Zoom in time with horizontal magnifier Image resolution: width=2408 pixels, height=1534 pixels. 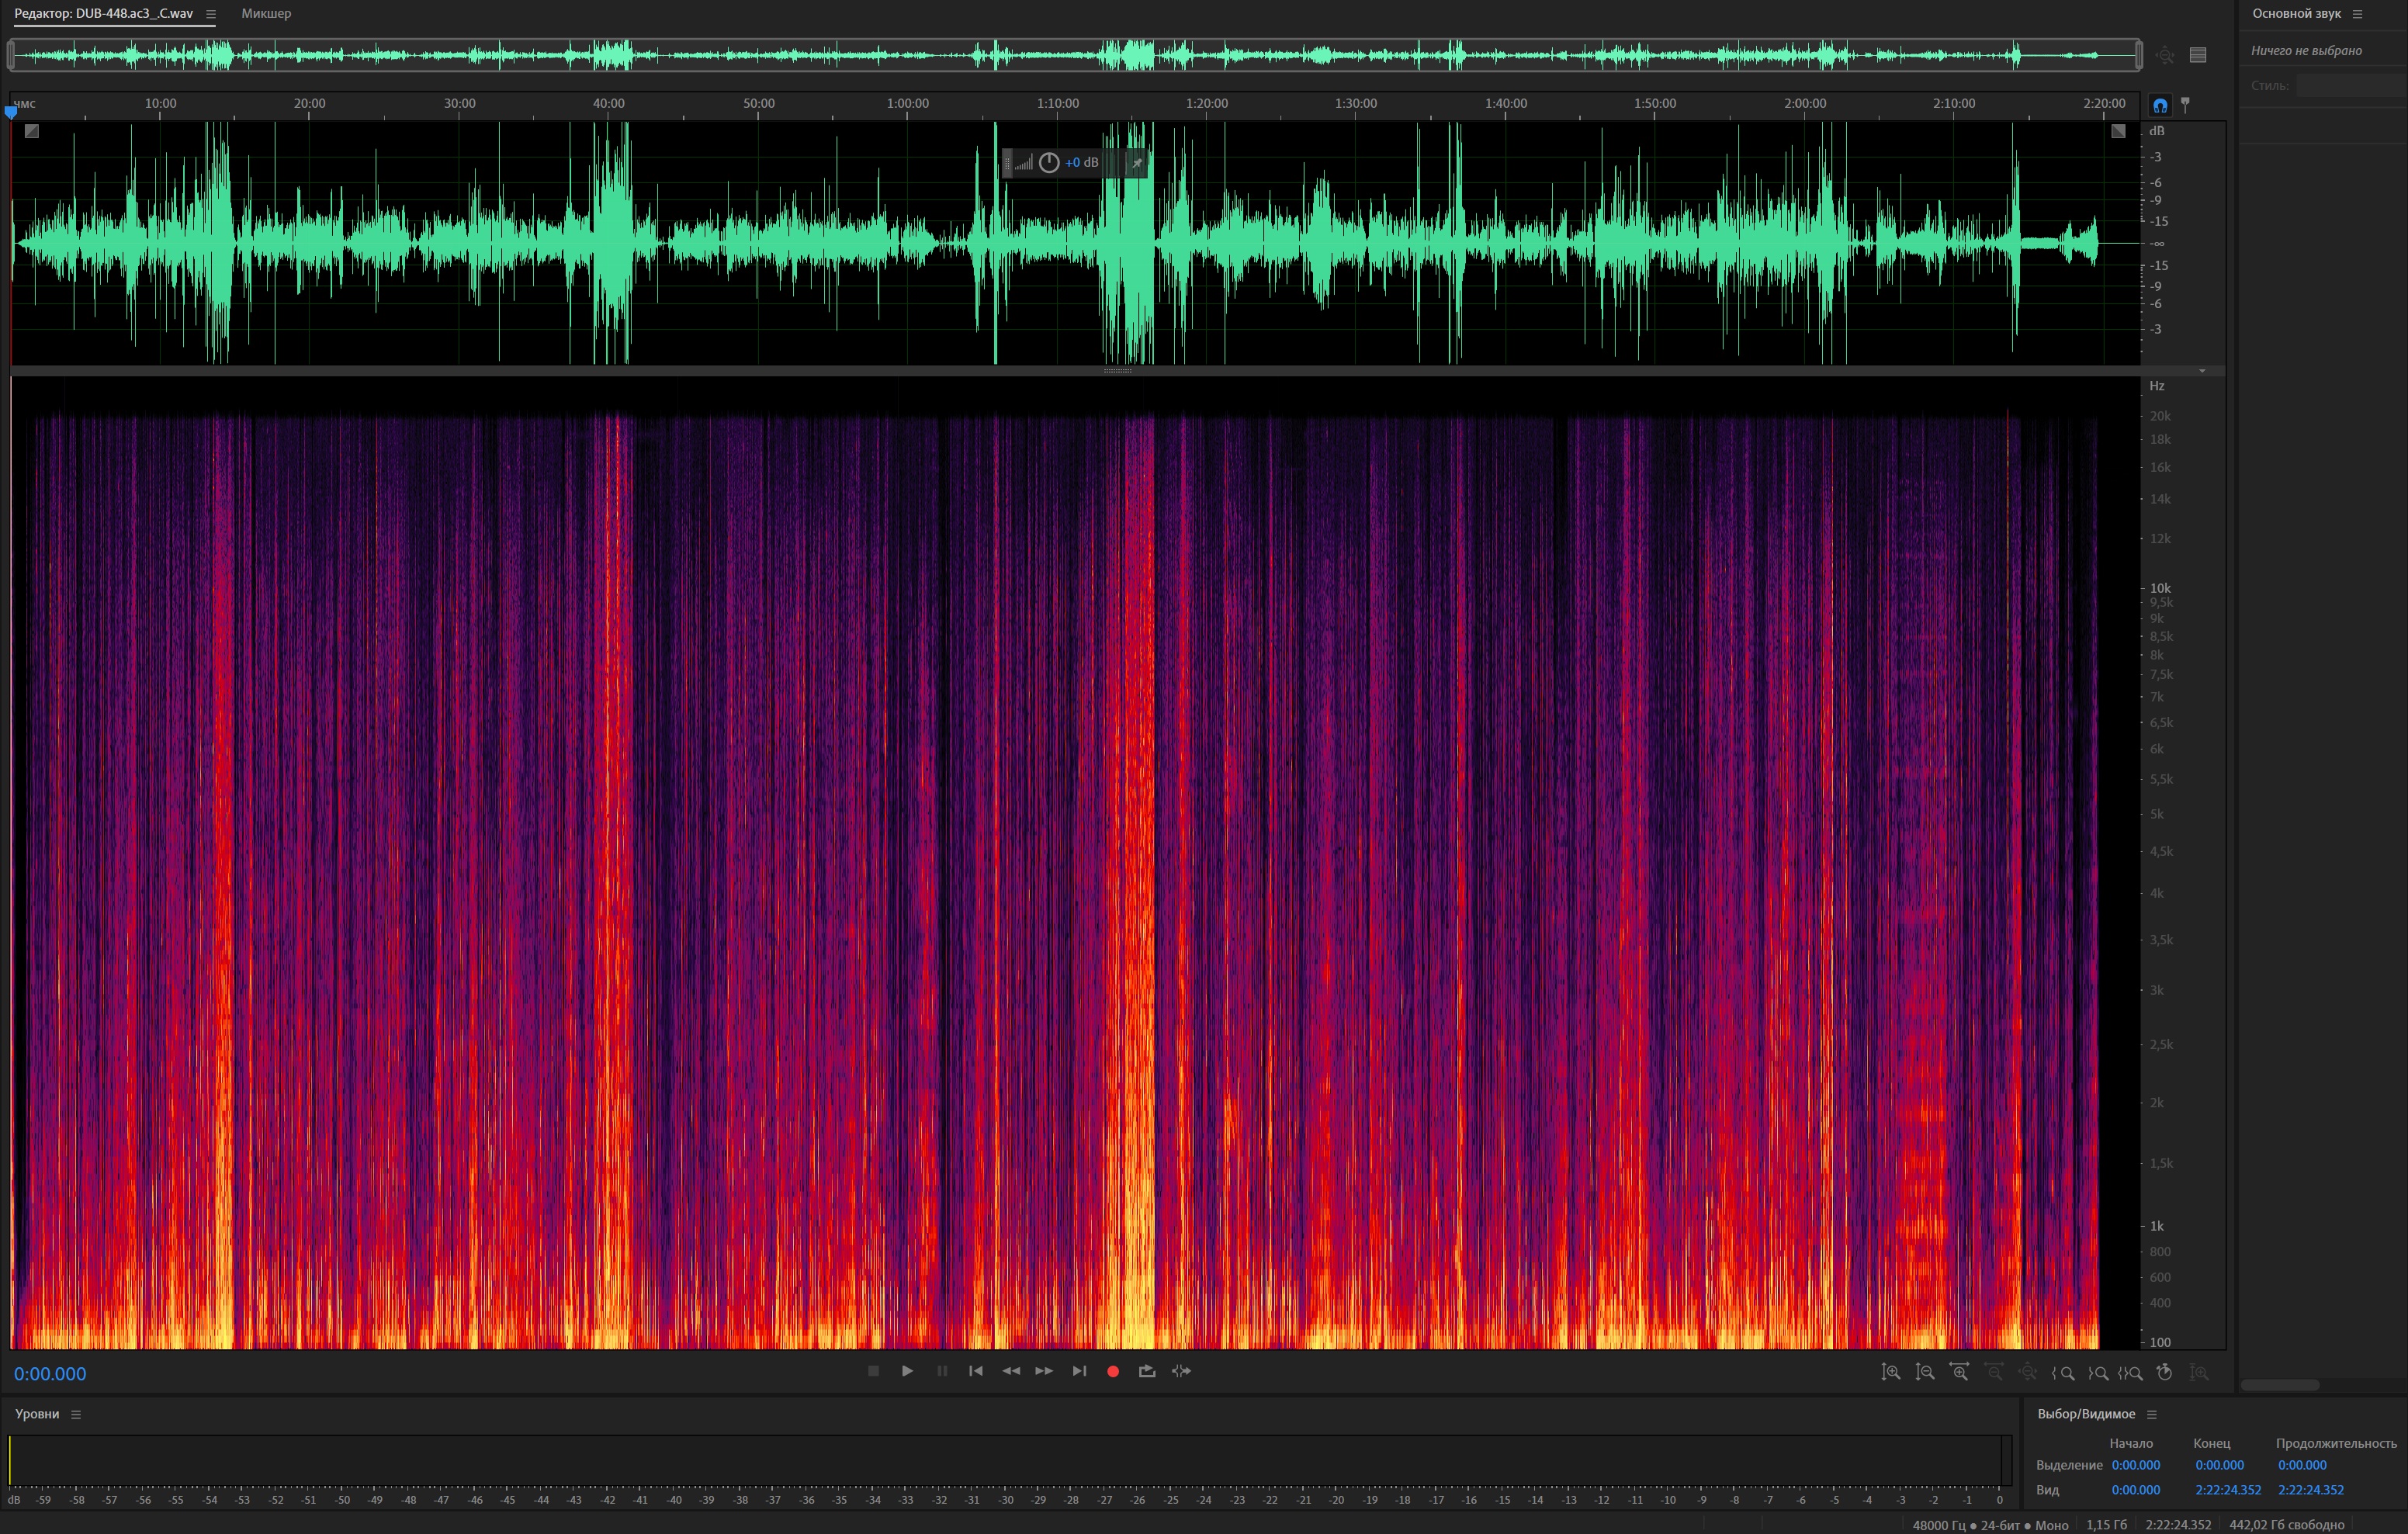click(x=1959, y=1373)
